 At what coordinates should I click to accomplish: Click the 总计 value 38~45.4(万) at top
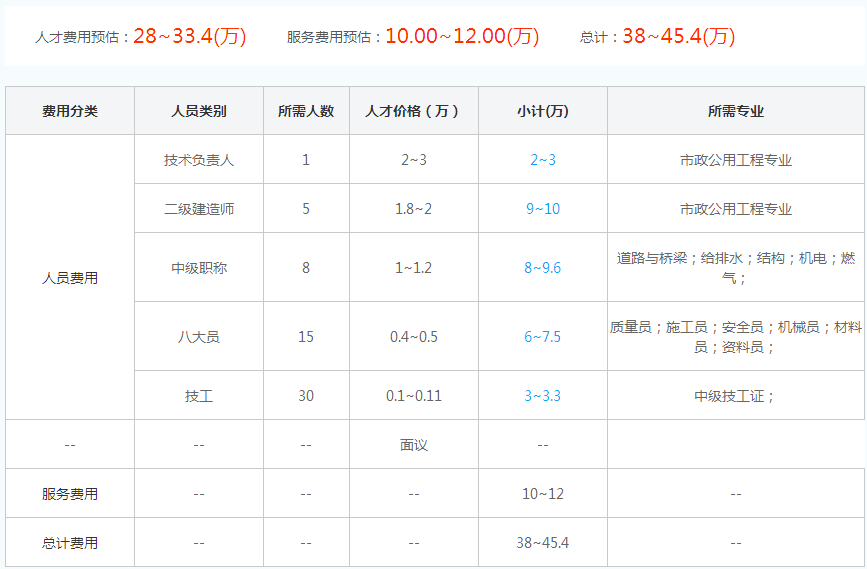[678, 36]
